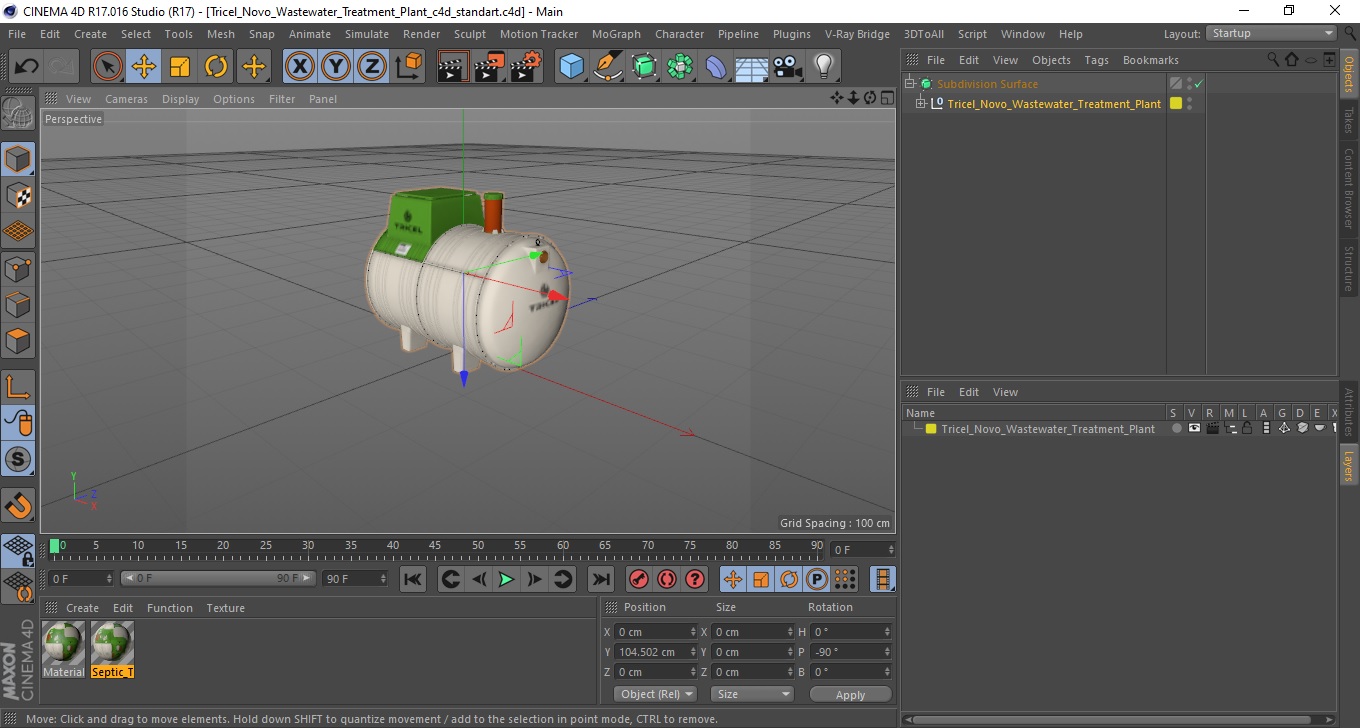The image size is (1360, 728).
Task: Toggle coordinate system icon
Action: pos(408,67)
